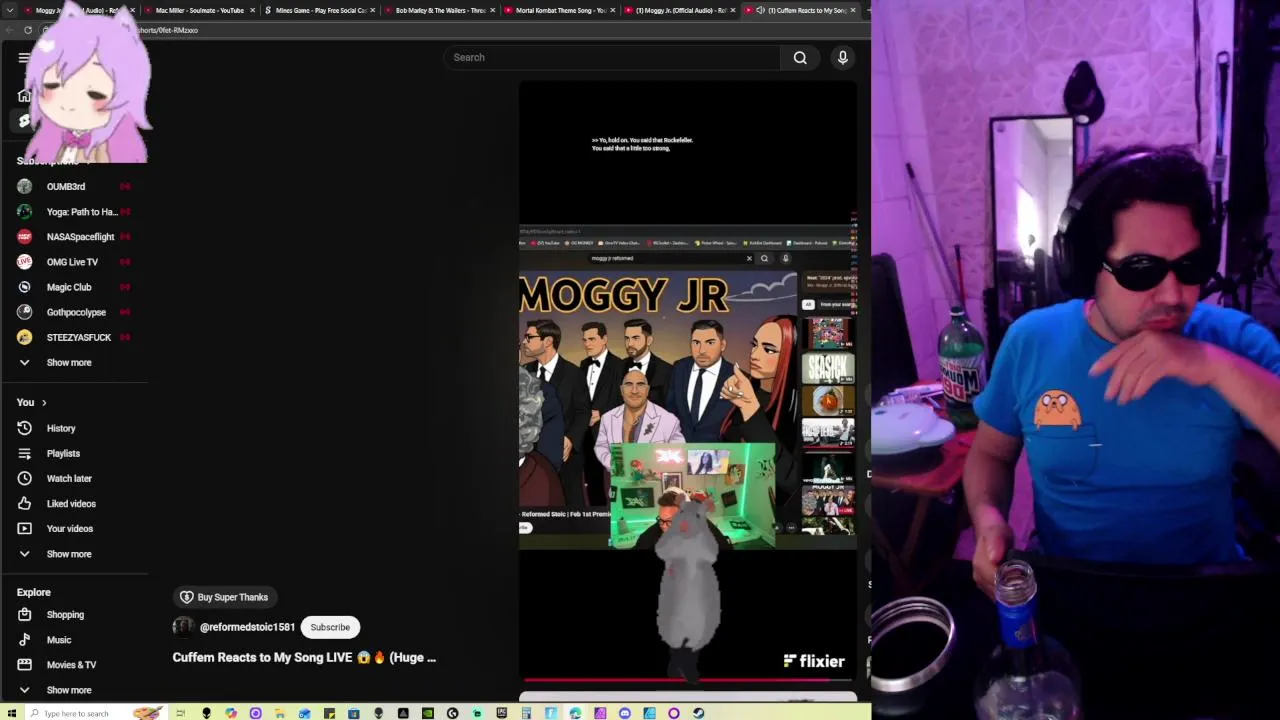Open File Explorer from the taskbar
Image resolution: width=1280 pixels, height=720 pixels.
pyautogui.click(x=279, y=713)
